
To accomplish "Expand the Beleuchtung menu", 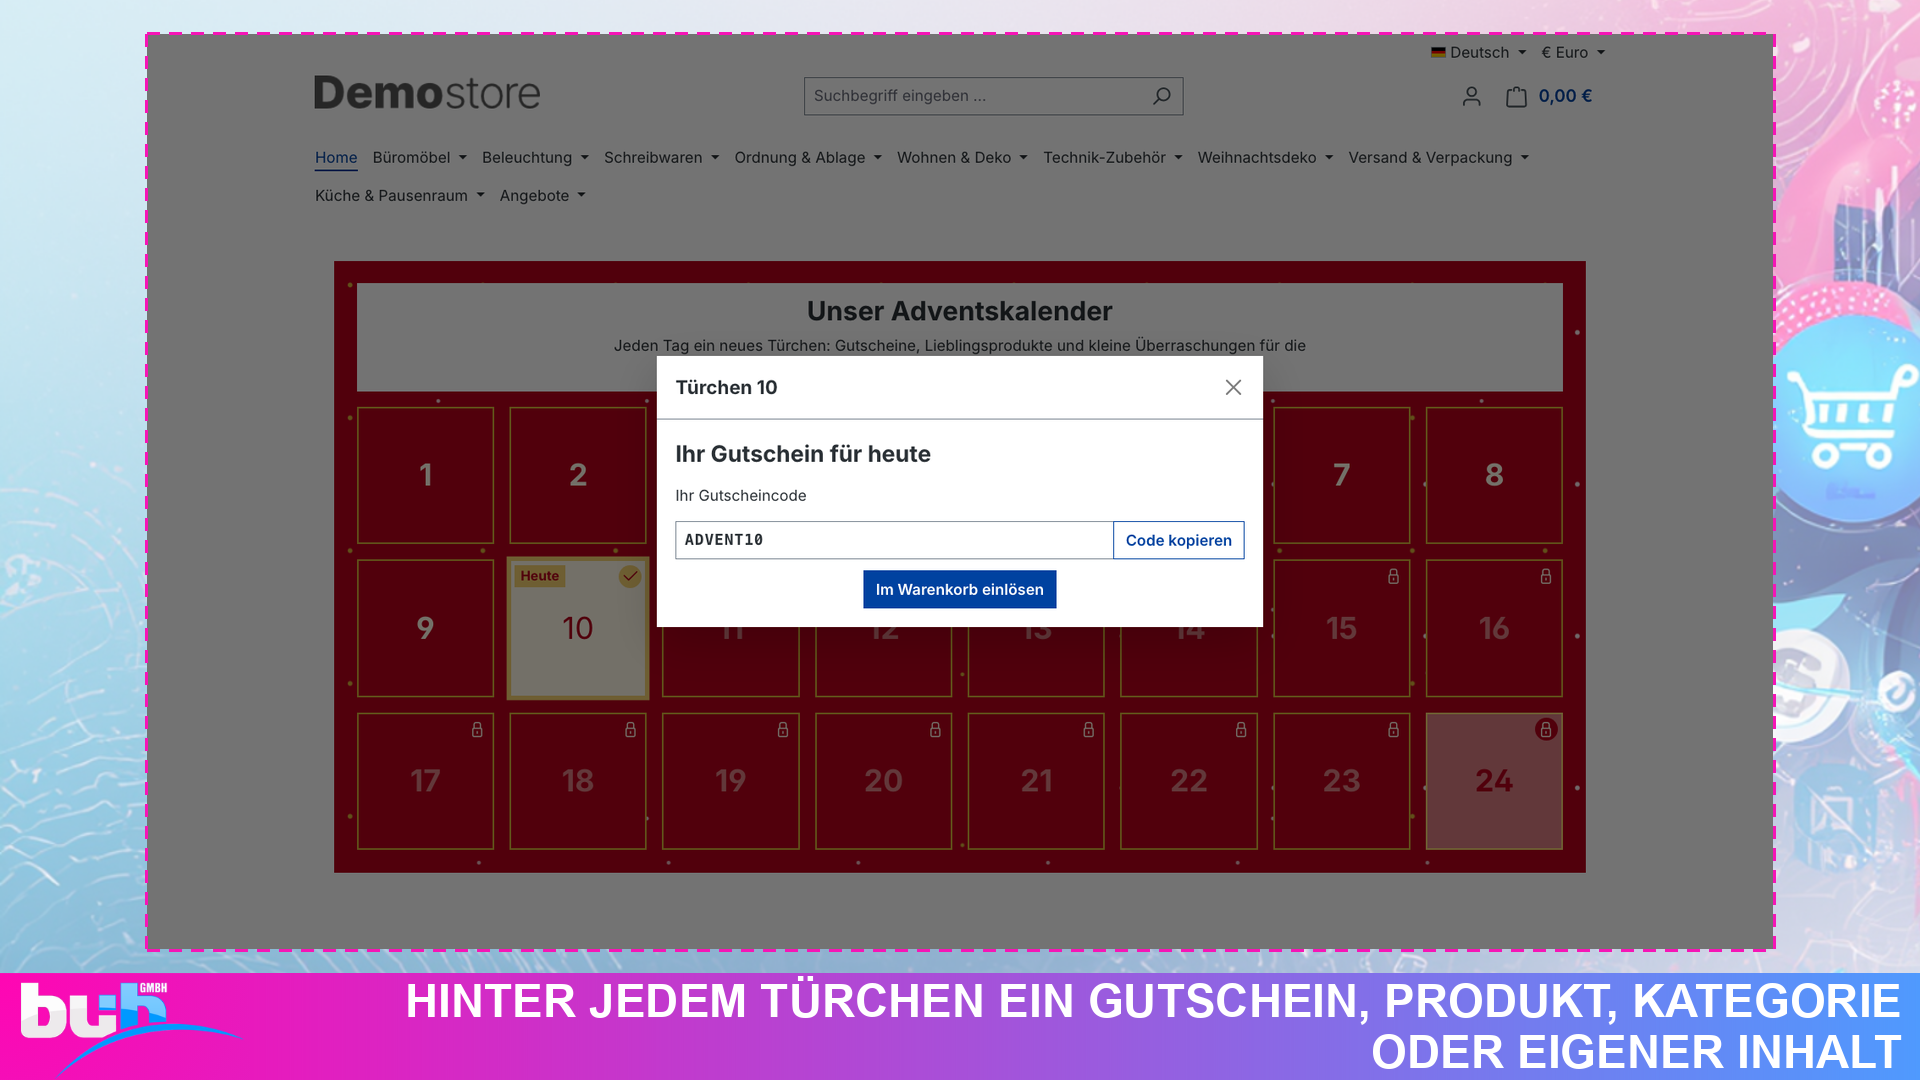I will pos(535,157).
